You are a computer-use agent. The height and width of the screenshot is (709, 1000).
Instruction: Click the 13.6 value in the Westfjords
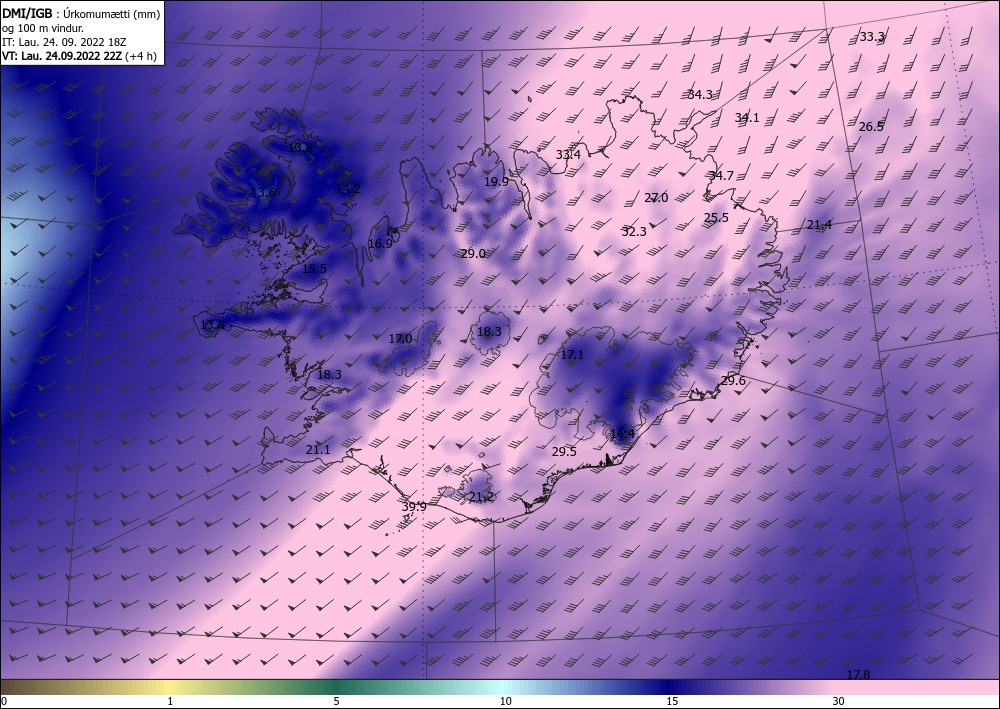(263, 193)
